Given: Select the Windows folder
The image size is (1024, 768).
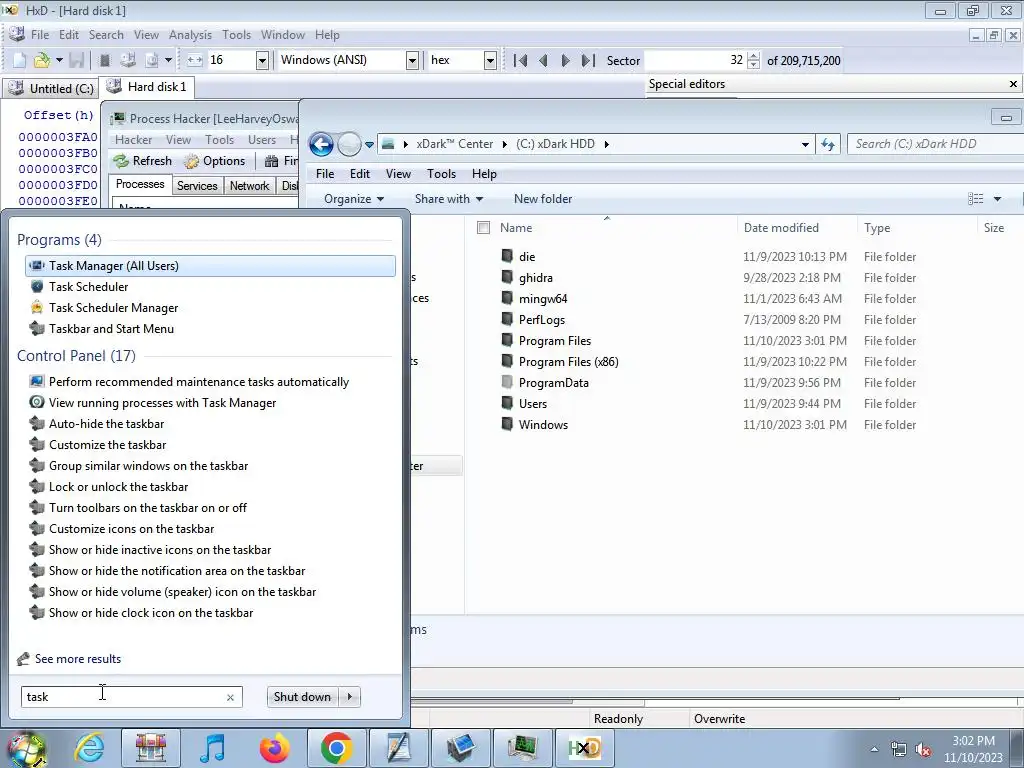Looking at the screenshot, I should (543, 424).
